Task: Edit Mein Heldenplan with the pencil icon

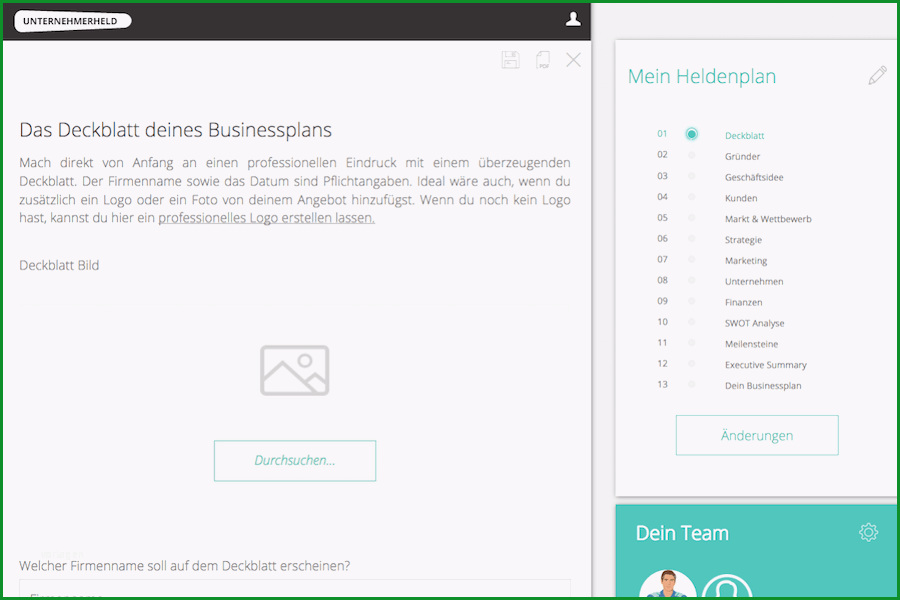Action: (877, 75)
